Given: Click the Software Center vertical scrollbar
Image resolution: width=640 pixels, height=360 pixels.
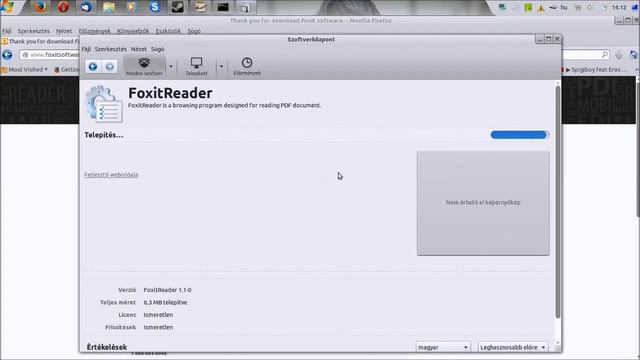Looking at the screenshot, I should pyautogui.click(x=558, y=202).
